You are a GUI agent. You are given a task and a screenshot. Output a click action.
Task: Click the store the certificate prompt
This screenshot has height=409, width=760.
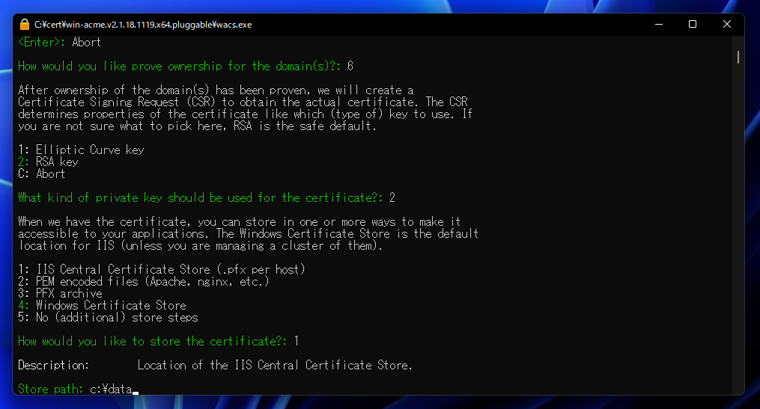coord(158,342)
